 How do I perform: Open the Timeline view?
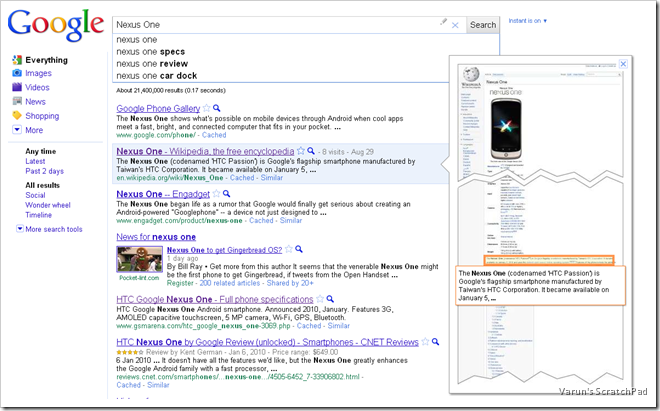point(38,215)
